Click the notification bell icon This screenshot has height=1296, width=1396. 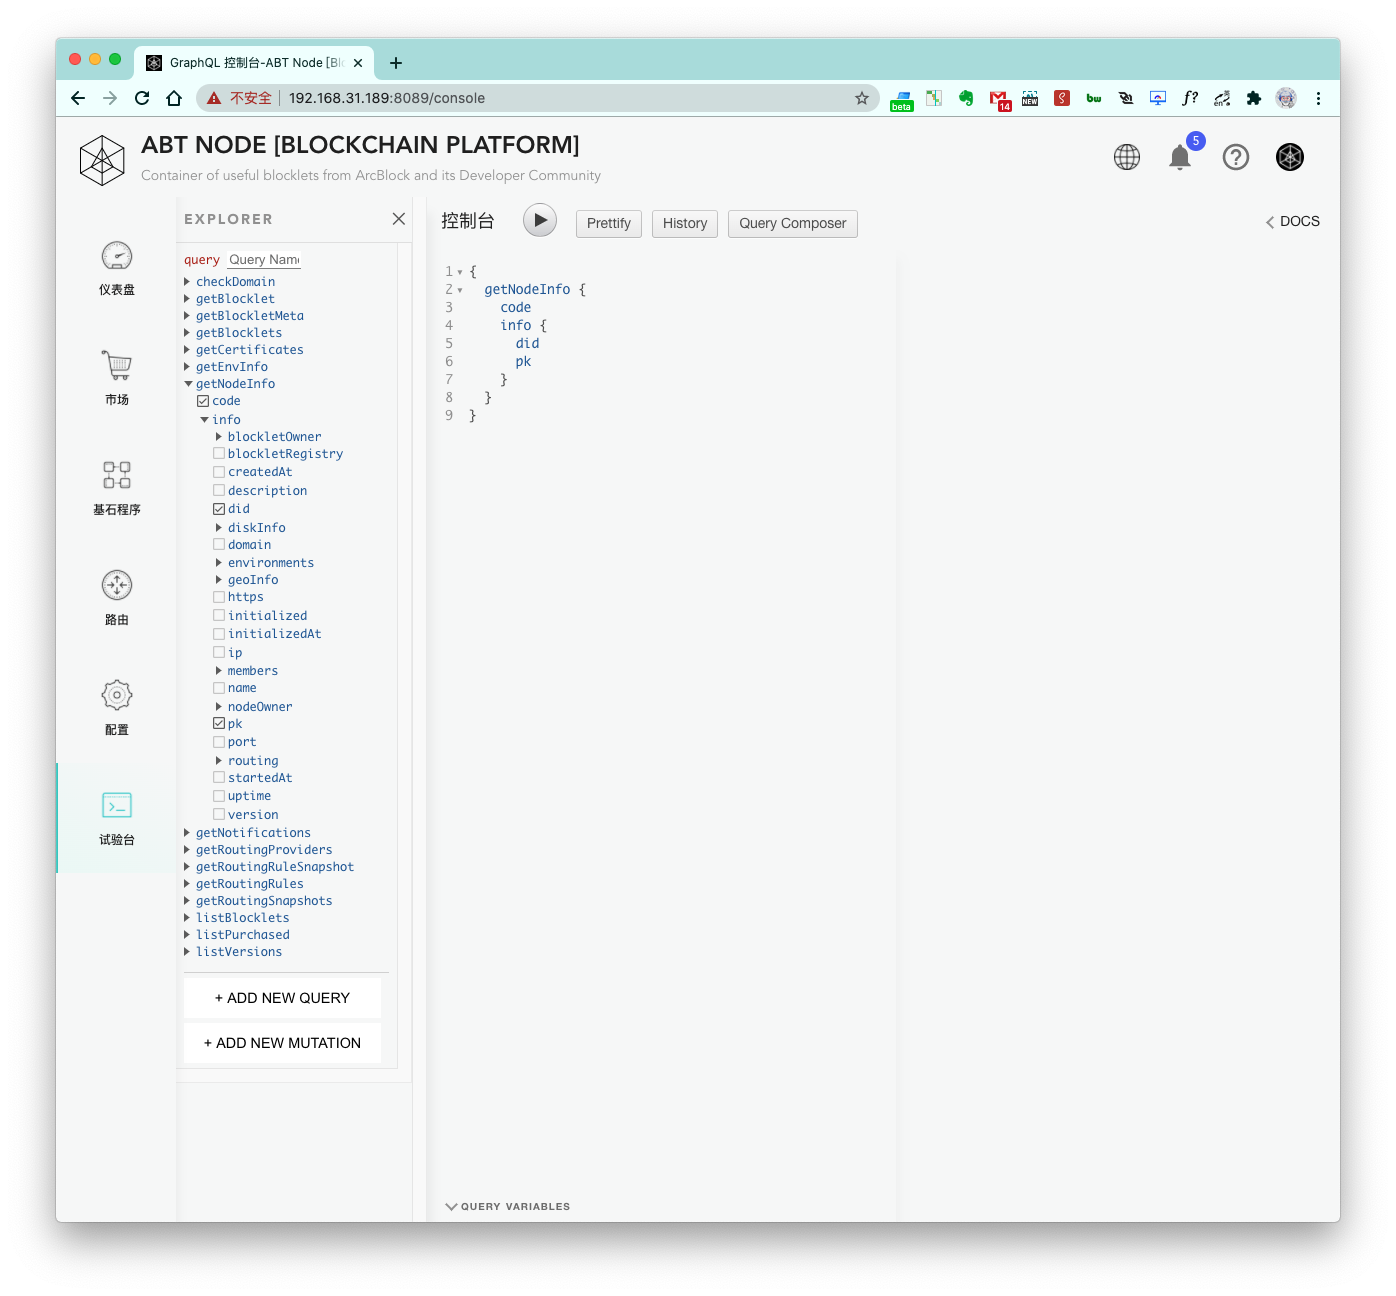[1180, 158]
